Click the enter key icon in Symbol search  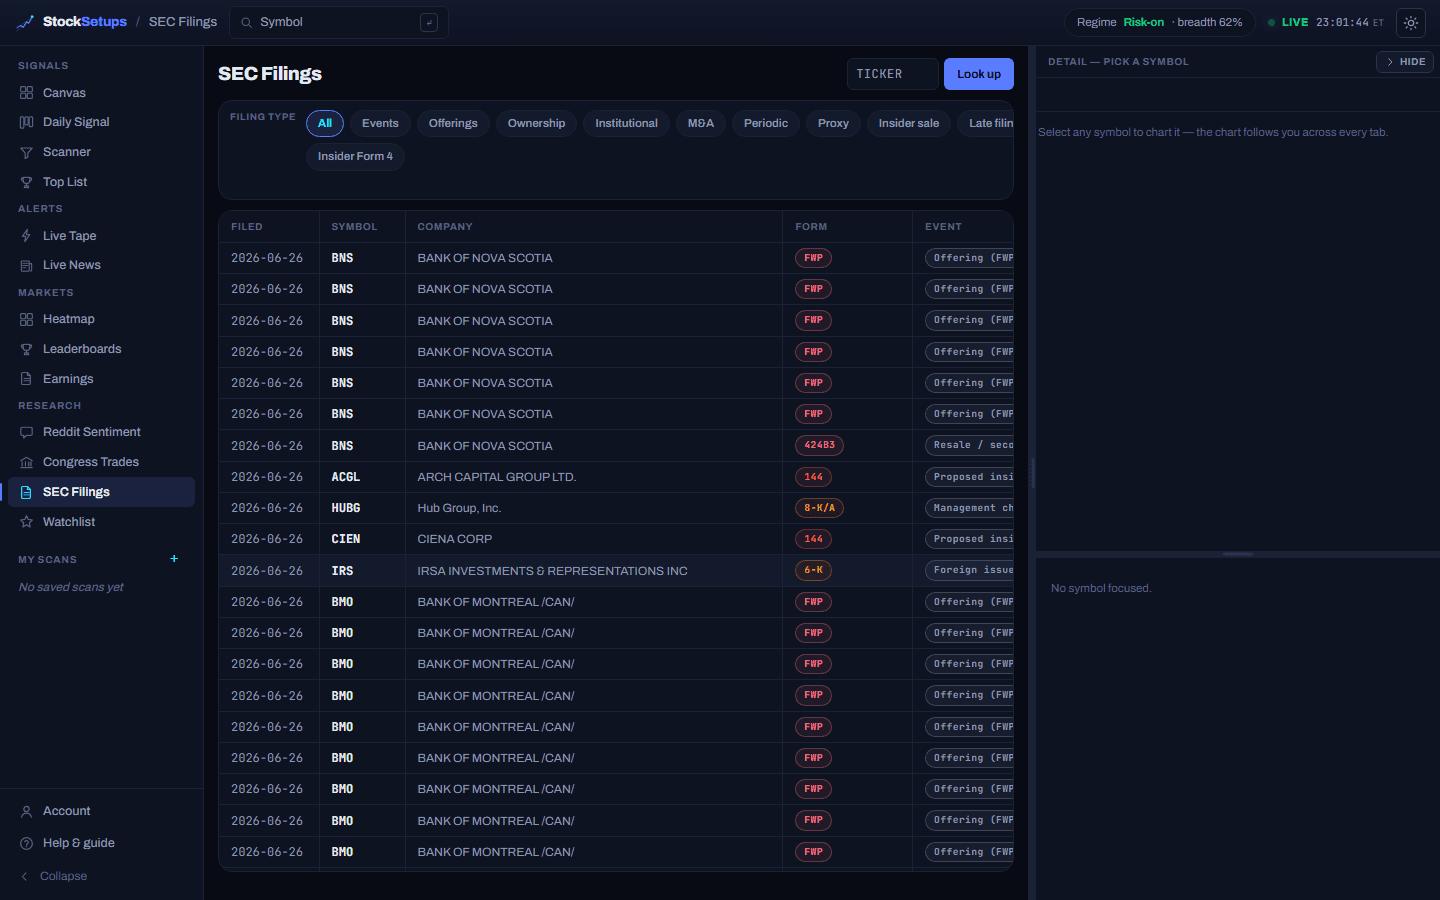pos(429,22)
